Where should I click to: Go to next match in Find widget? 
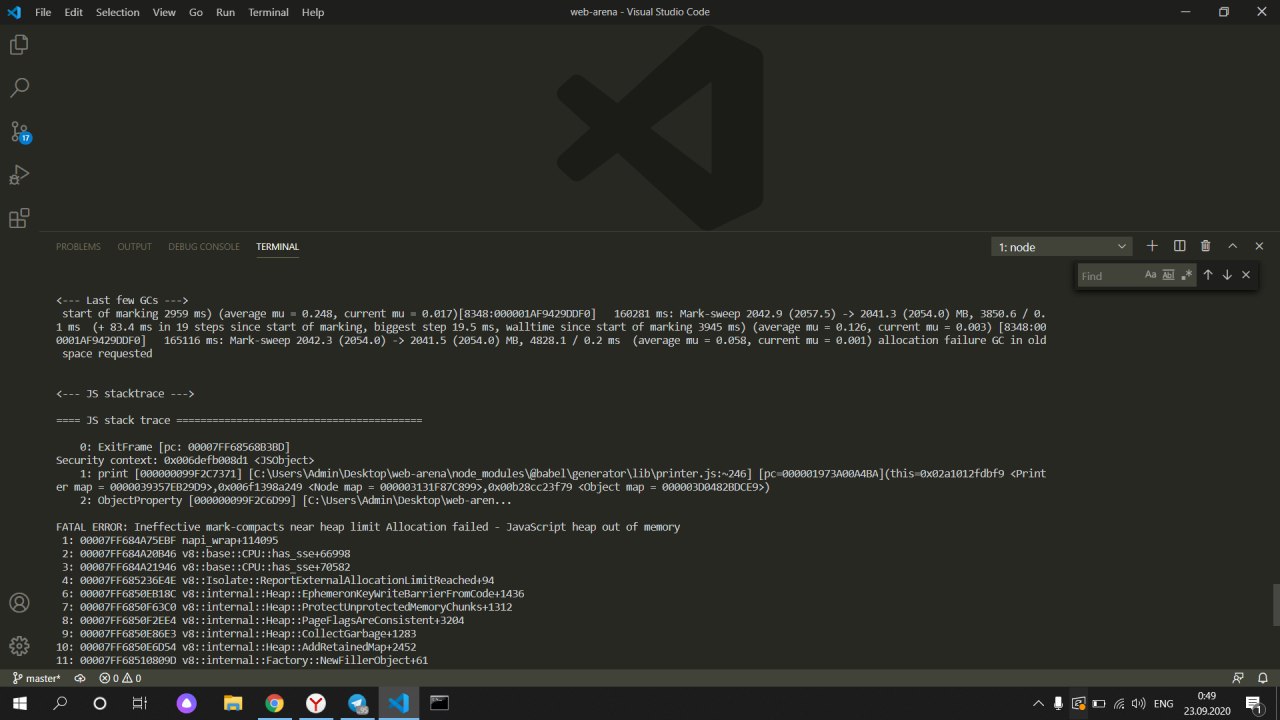1227,275
